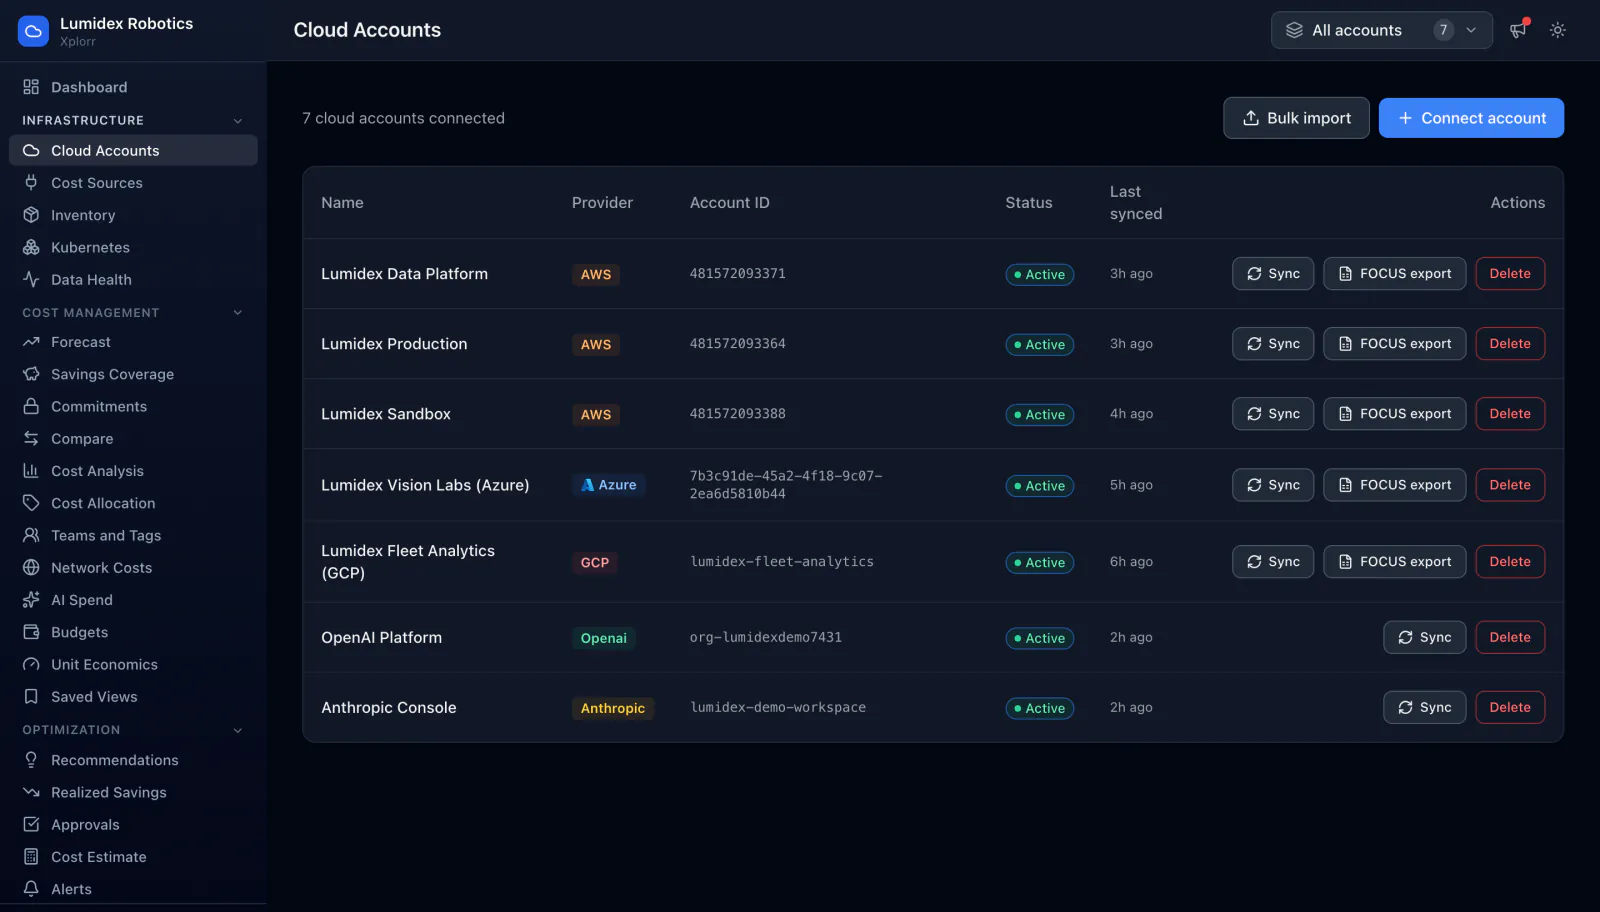The image size is (1600, 912).
Task: Click the Anthropic provider badge
Action: point(613,708)
